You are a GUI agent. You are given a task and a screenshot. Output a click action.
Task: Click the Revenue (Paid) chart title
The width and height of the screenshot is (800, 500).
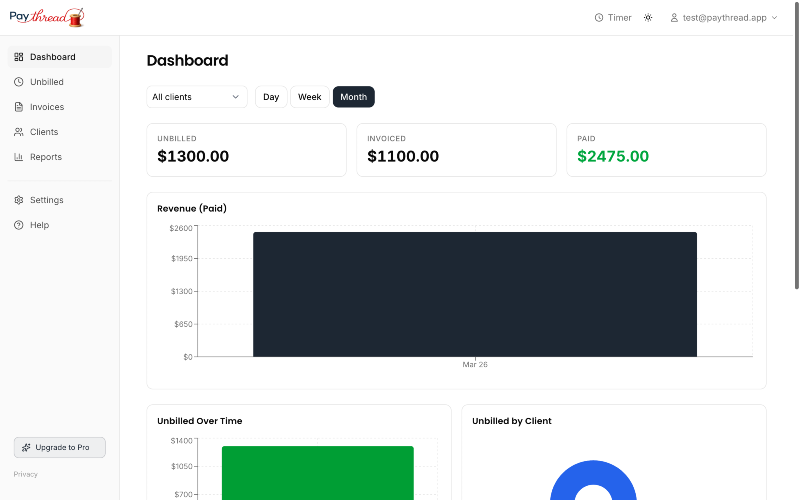[x=192, y=208]
